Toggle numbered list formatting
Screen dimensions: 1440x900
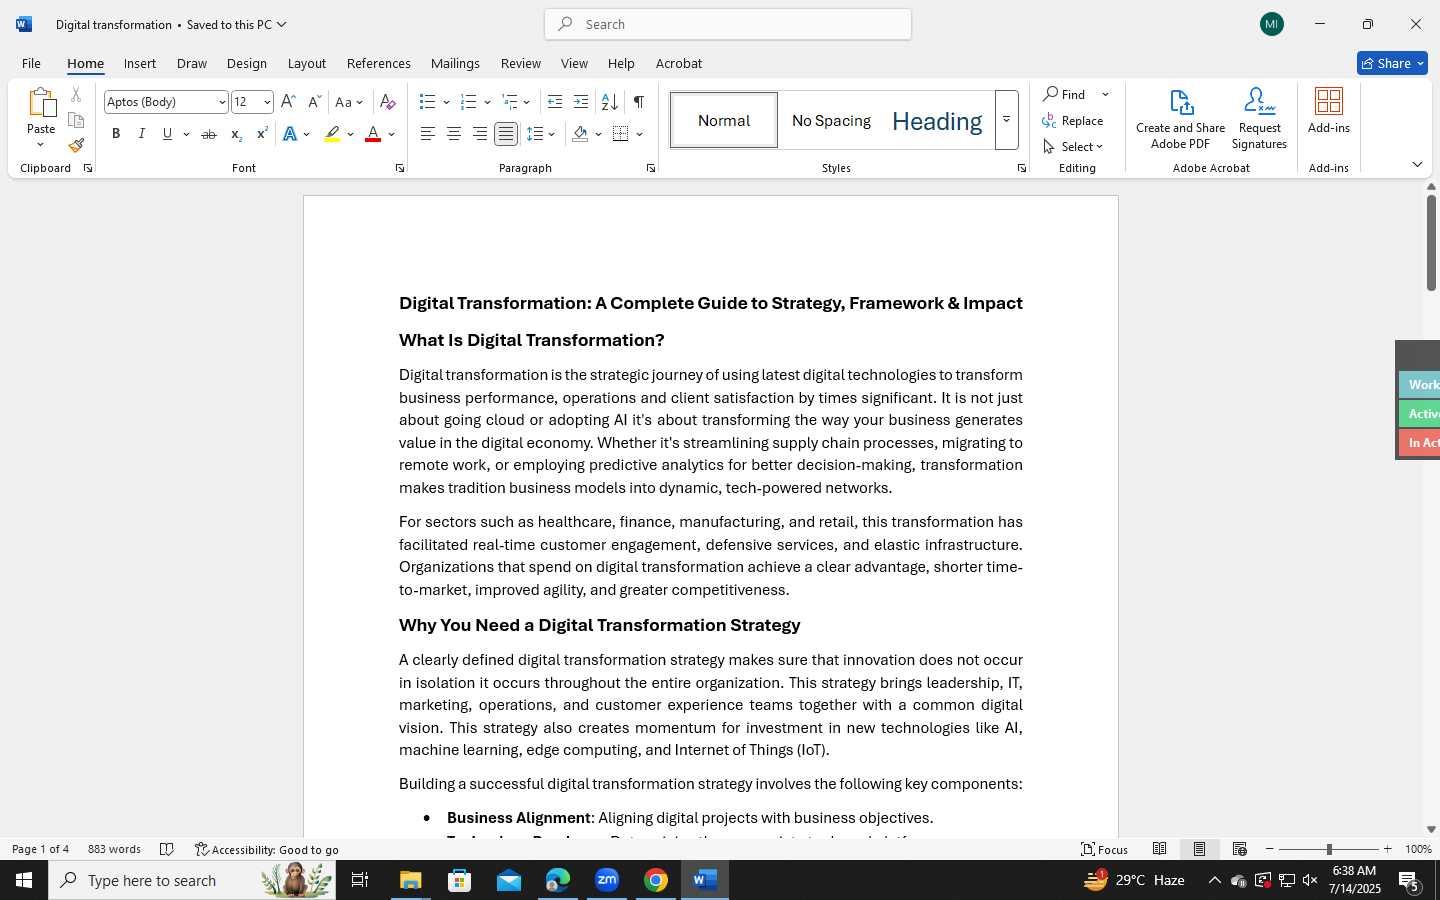468,102
